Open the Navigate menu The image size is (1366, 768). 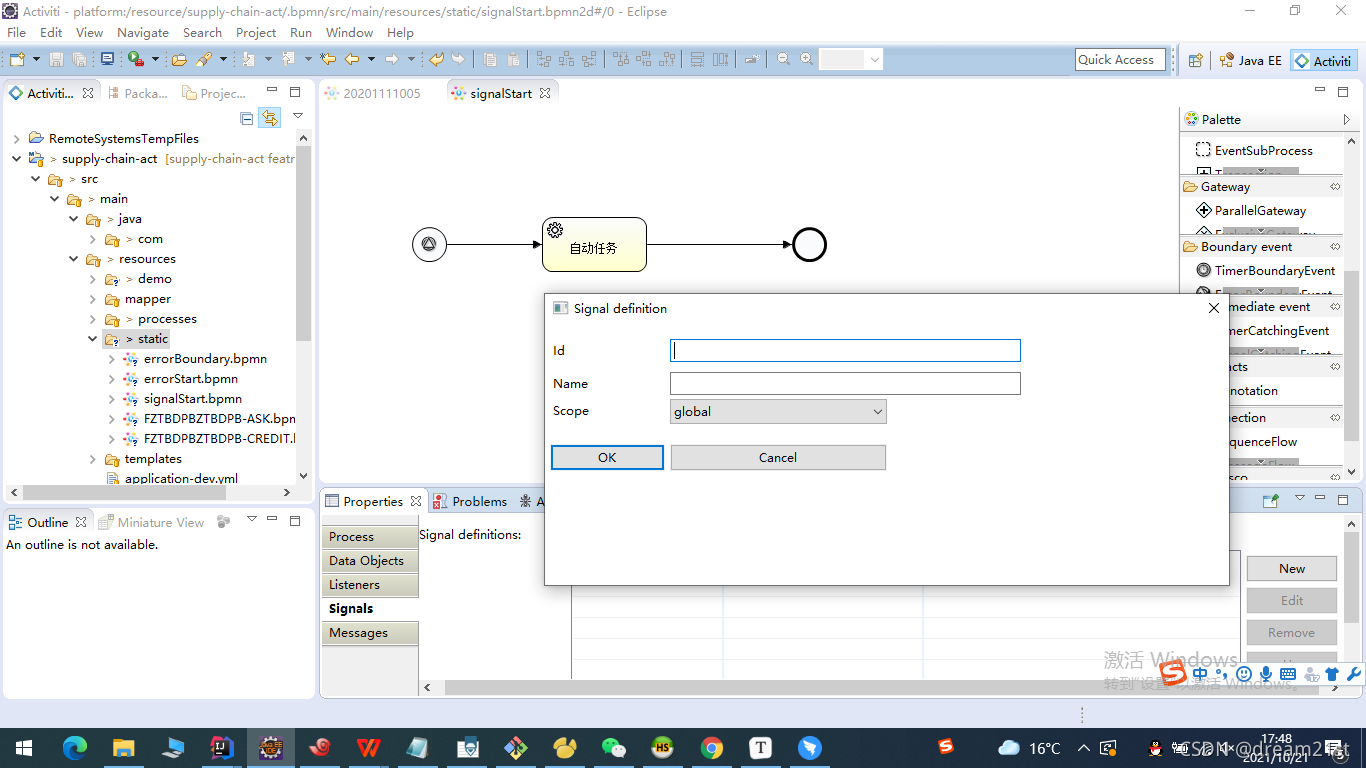143,32
